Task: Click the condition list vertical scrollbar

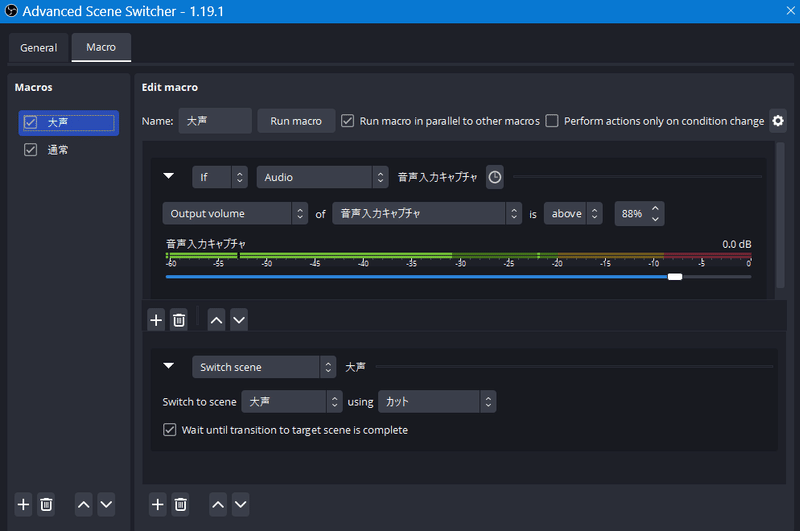Action: click(x=780, y=215)
